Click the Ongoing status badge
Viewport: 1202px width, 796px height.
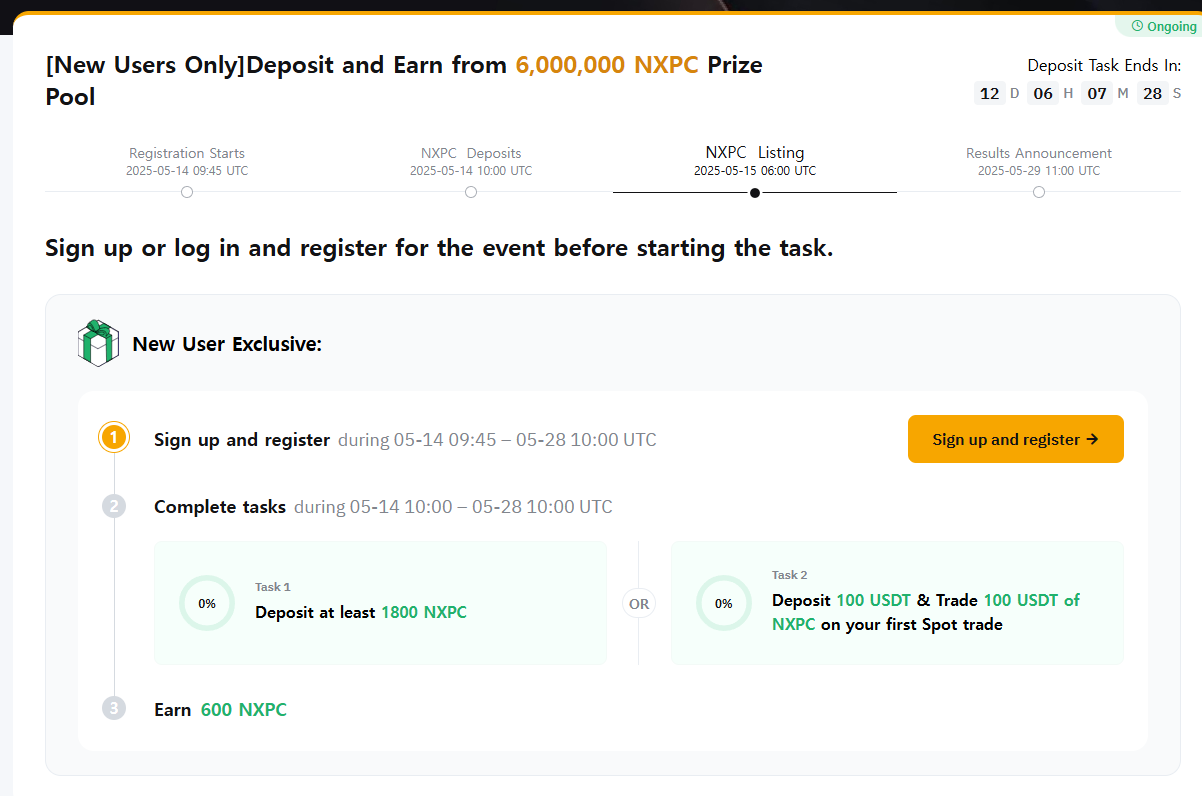click(x=1159, y=27)
